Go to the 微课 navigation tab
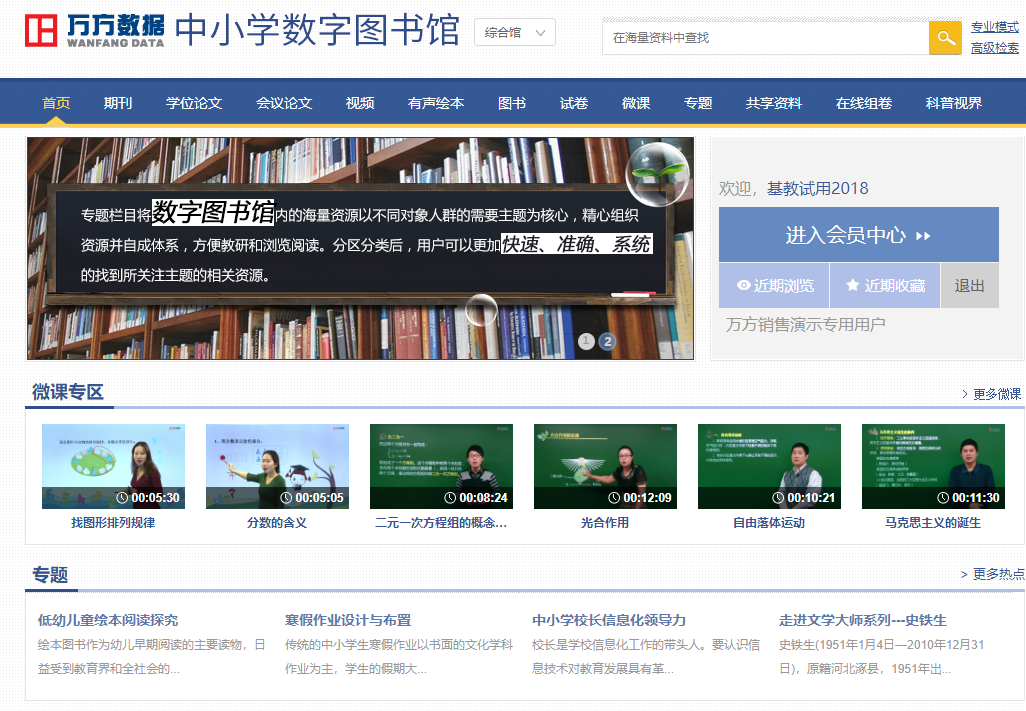The width and height of the screenshot is (1026, 711). [636, 103]
